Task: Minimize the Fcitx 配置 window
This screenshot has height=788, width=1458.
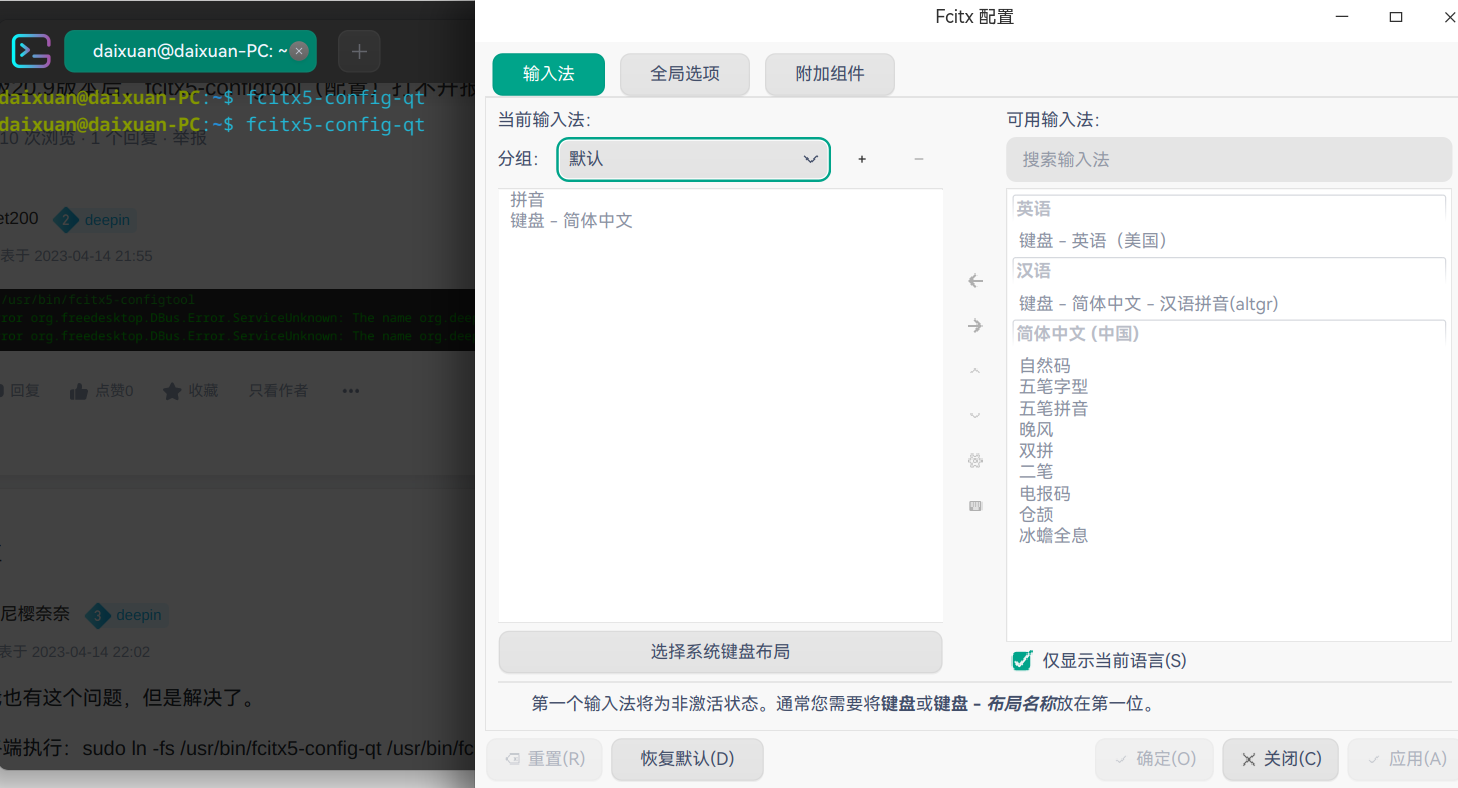Action: (x=1342, y=17)
